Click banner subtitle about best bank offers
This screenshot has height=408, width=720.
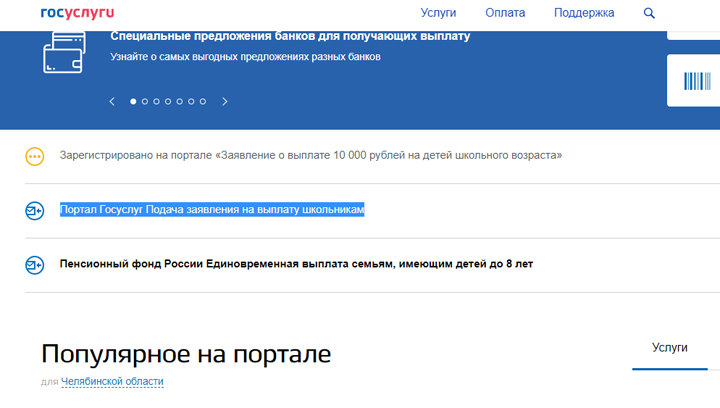tap(245, 57)
